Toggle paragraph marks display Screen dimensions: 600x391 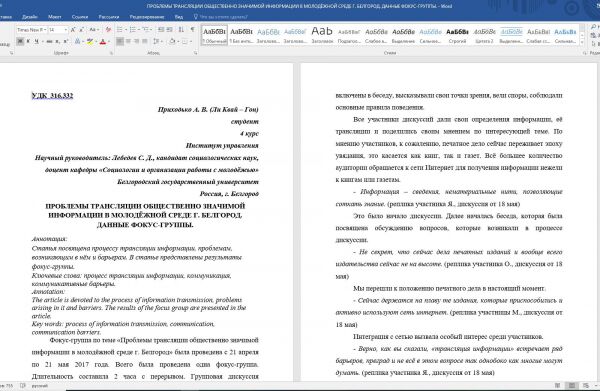pos(192,29)
